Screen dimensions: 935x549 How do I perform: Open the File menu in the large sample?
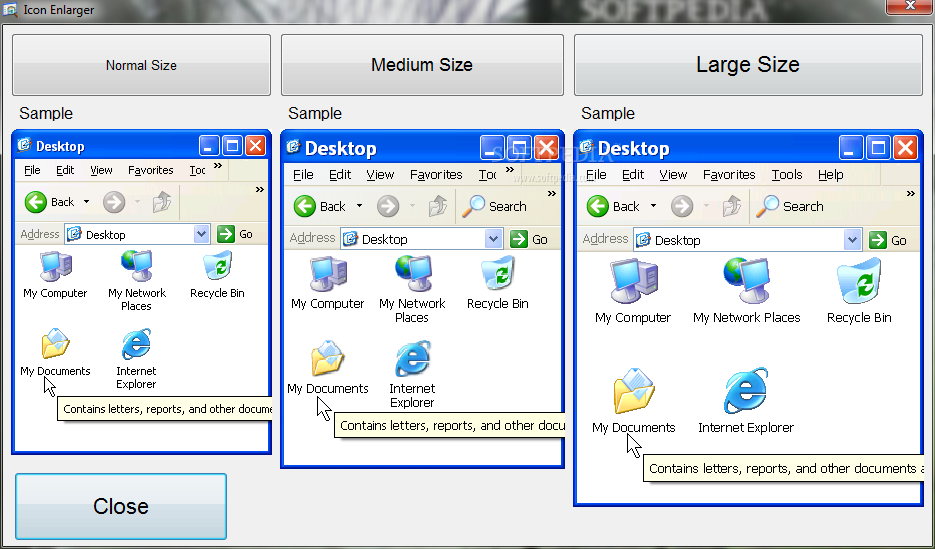(596, 175)
